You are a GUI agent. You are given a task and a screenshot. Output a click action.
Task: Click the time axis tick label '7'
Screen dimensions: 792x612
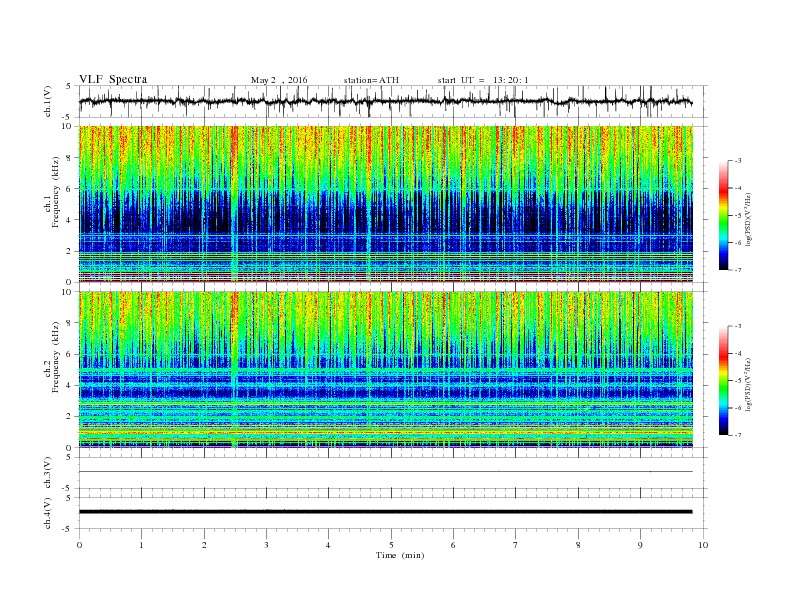click(x=516, y=545)
